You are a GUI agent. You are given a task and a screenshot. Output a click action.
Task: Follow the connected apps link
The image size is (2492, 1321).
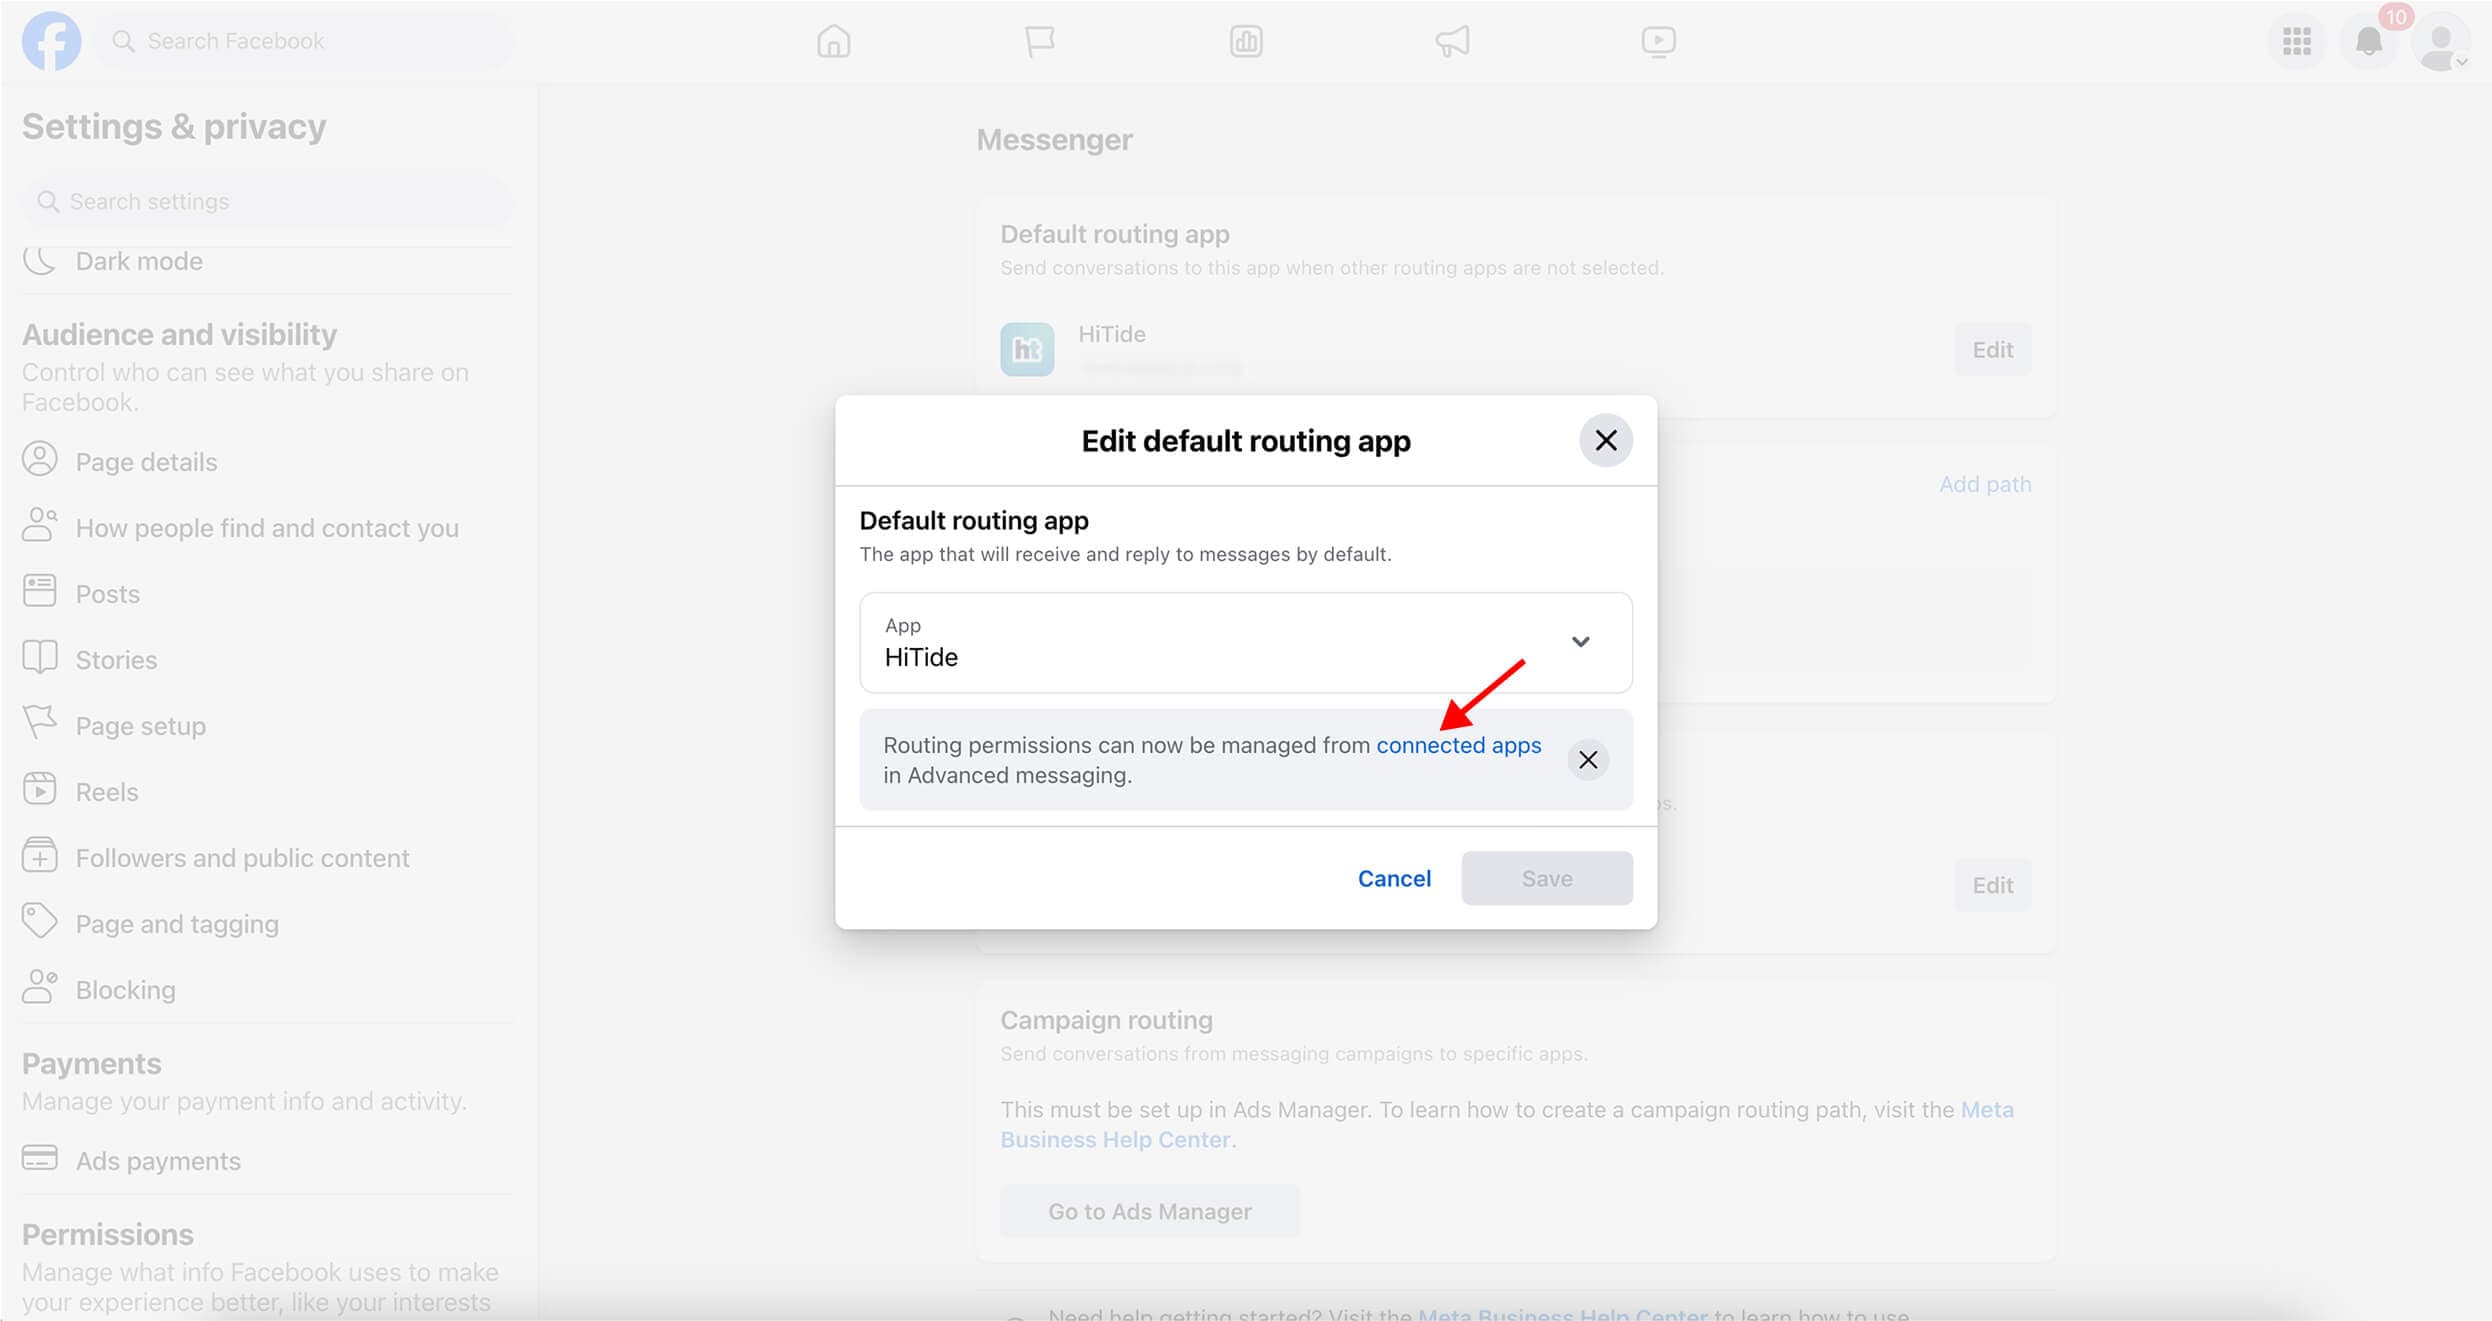pos(1458,745)
